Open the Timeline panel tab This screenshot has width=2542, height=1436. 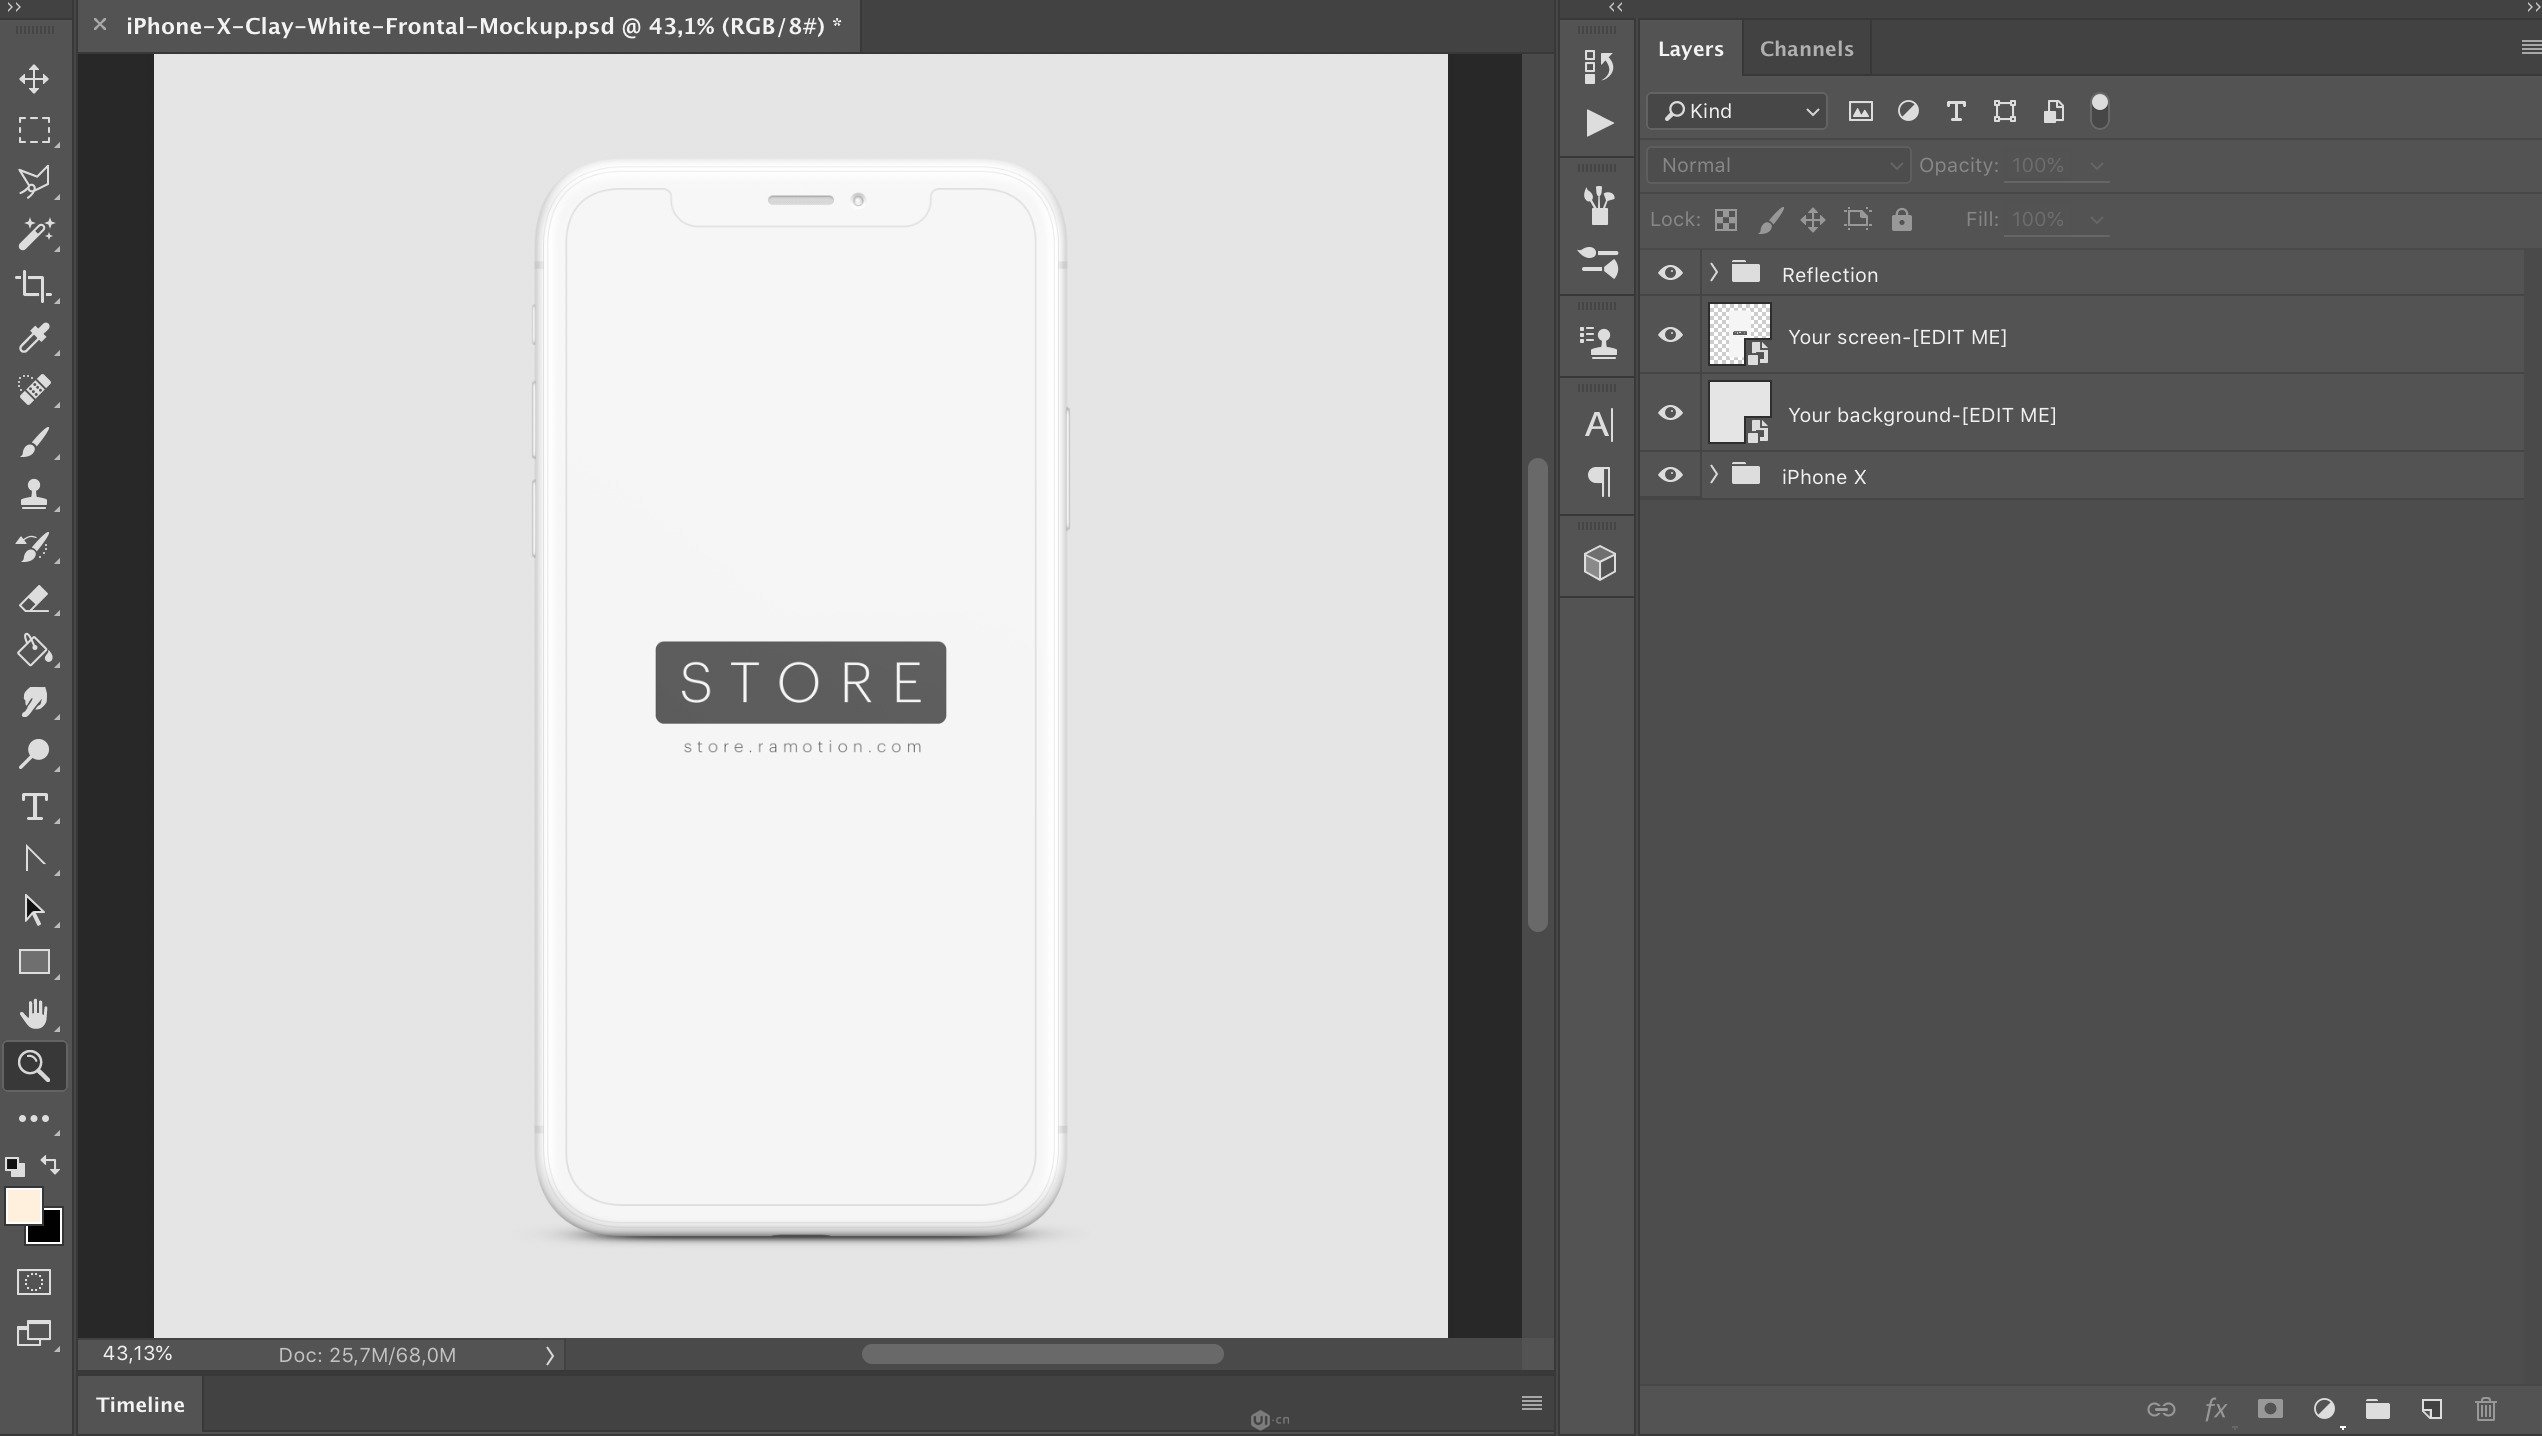click(140, 1404)
